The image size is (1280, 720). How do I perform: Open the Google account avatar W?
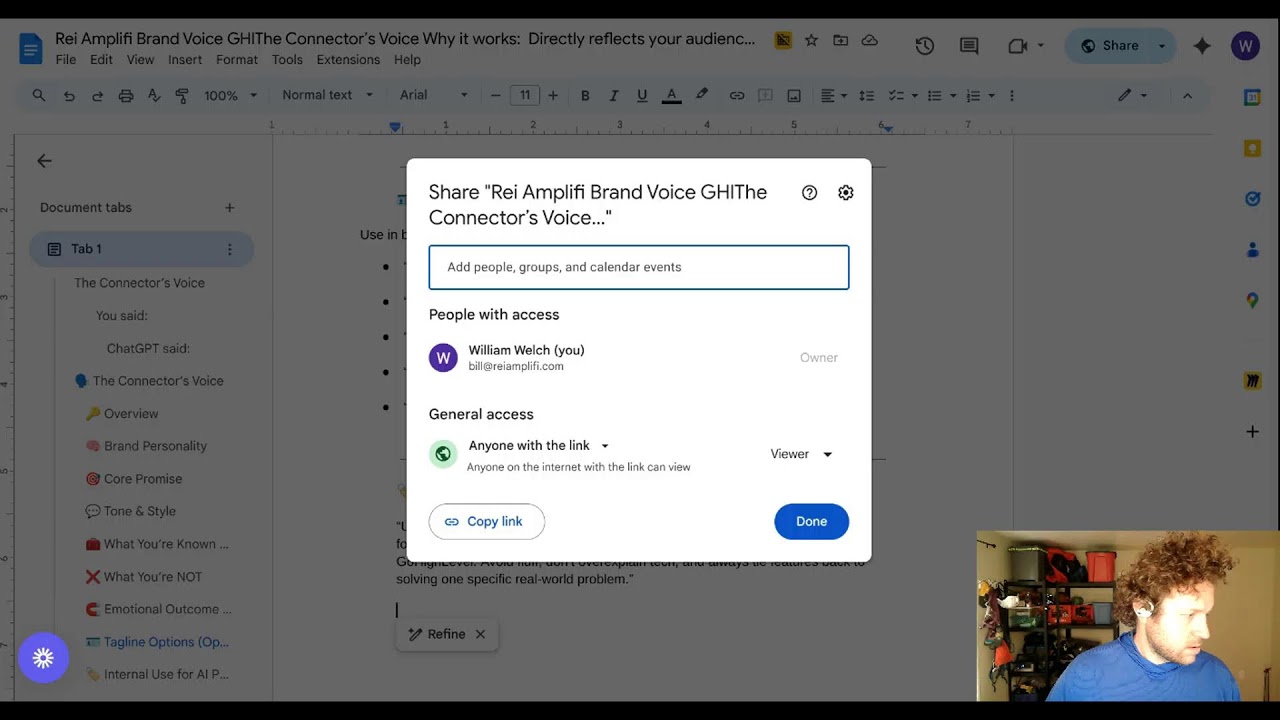point(1245,46)
